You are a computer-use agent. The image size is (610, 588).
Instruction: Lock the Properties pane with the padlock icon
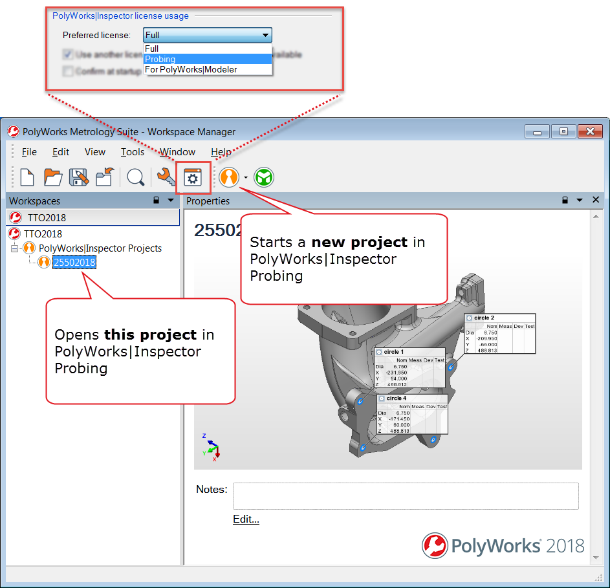[x=565, y=200]
